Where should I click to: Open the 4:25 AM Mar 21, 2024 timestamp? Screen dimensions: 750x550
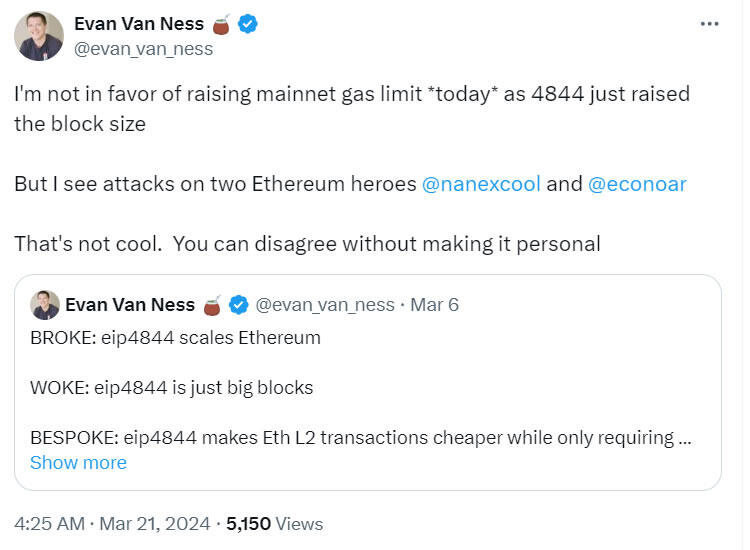pyautogui.click(x=112, y=523)
